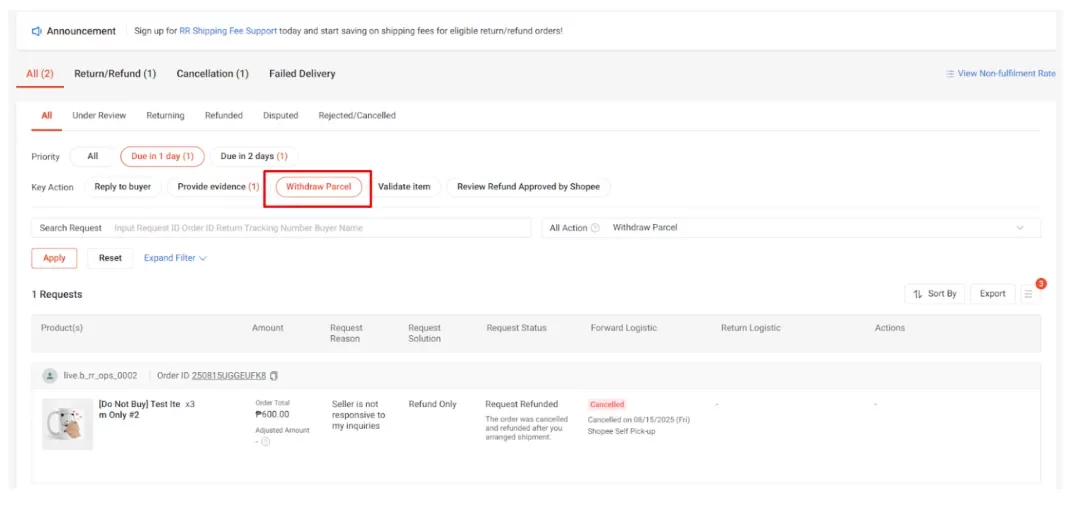Open the RR Shipping Fee Support link

[228, 31]
